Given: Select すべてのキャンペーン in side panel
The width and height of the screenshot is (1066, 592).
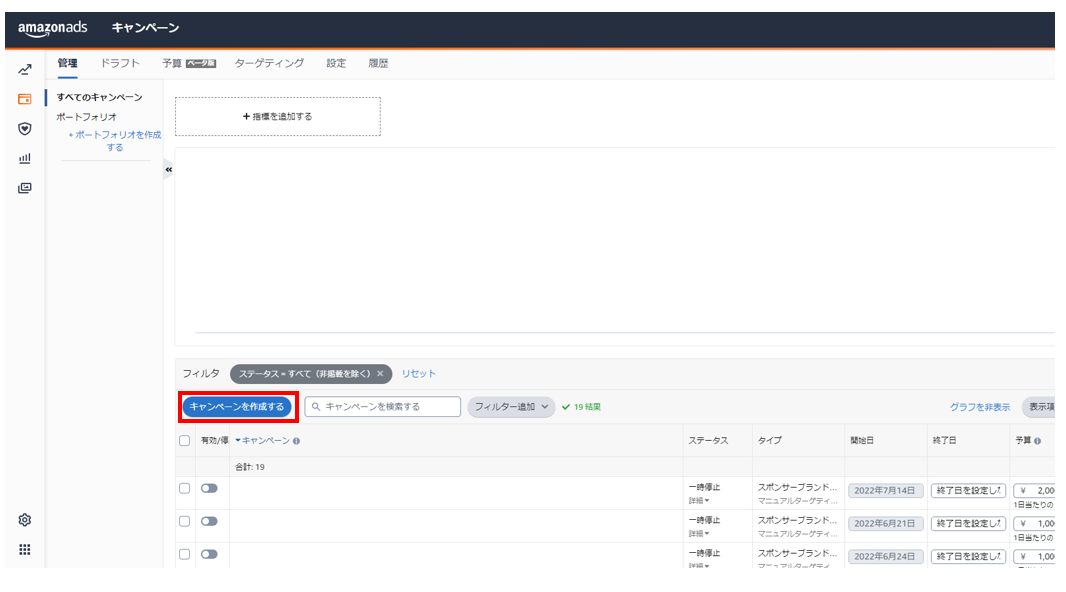Looking at the screenshot, I should tap(99, 97).
